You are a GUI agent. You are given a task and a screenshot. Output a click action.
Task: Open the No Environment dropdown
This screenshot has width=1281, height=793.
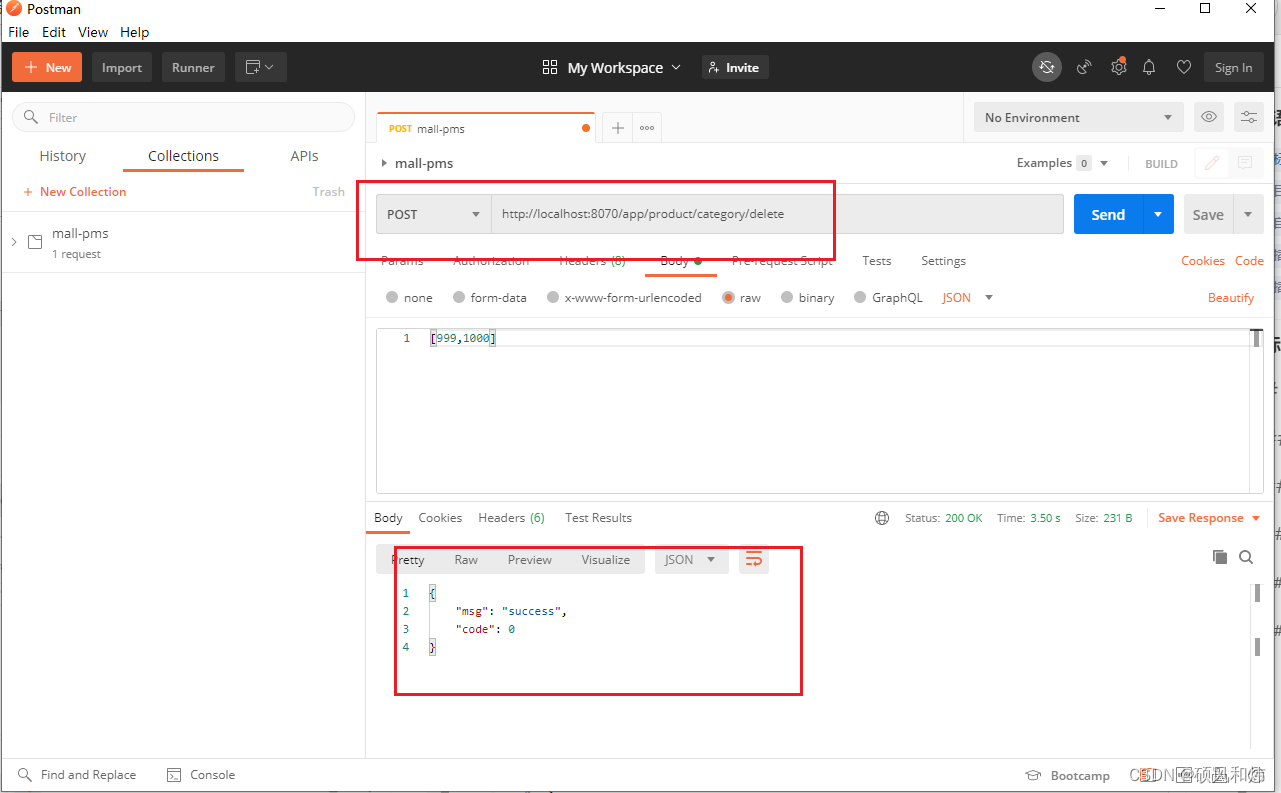(1078, 117)
